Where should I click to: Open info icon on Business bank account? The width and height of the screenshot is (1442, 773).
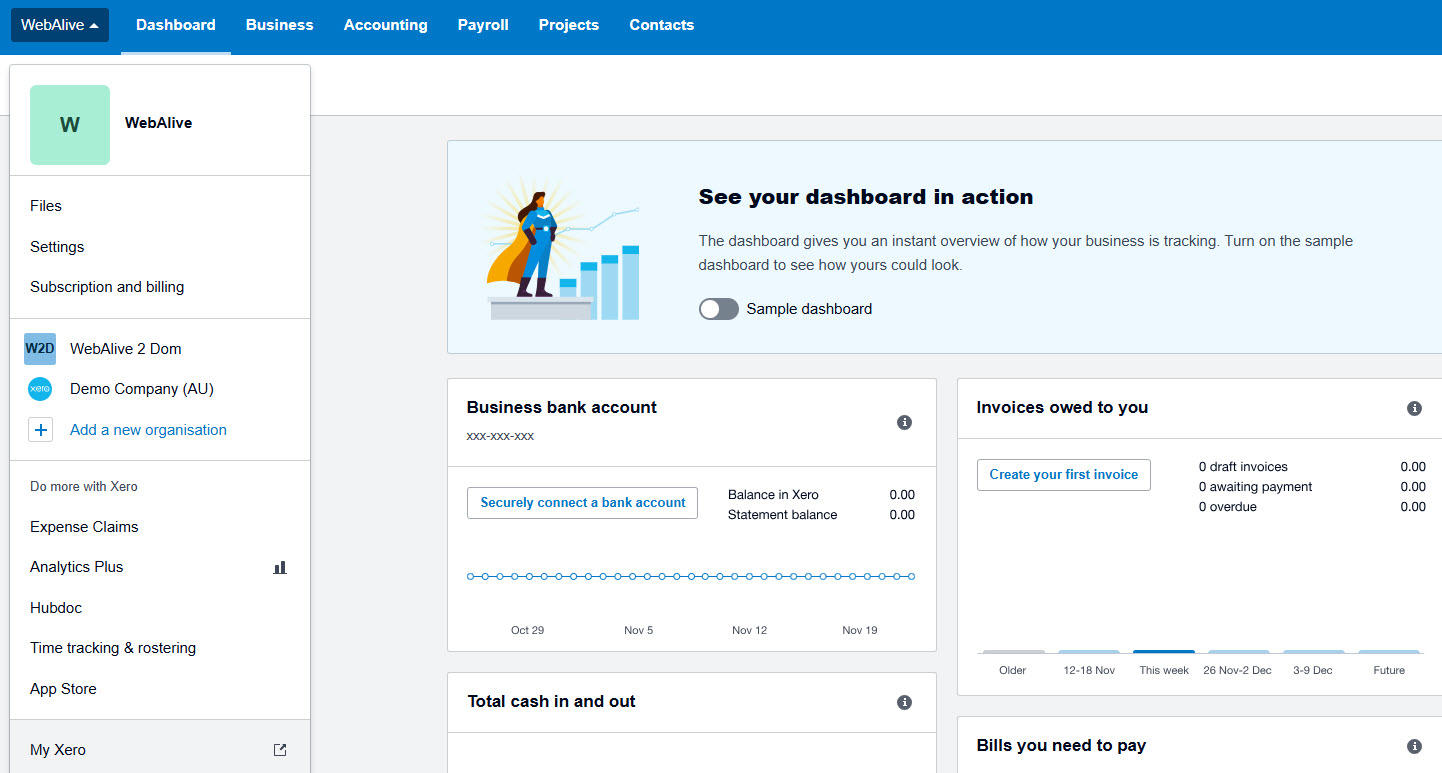[x=904, y=423]
